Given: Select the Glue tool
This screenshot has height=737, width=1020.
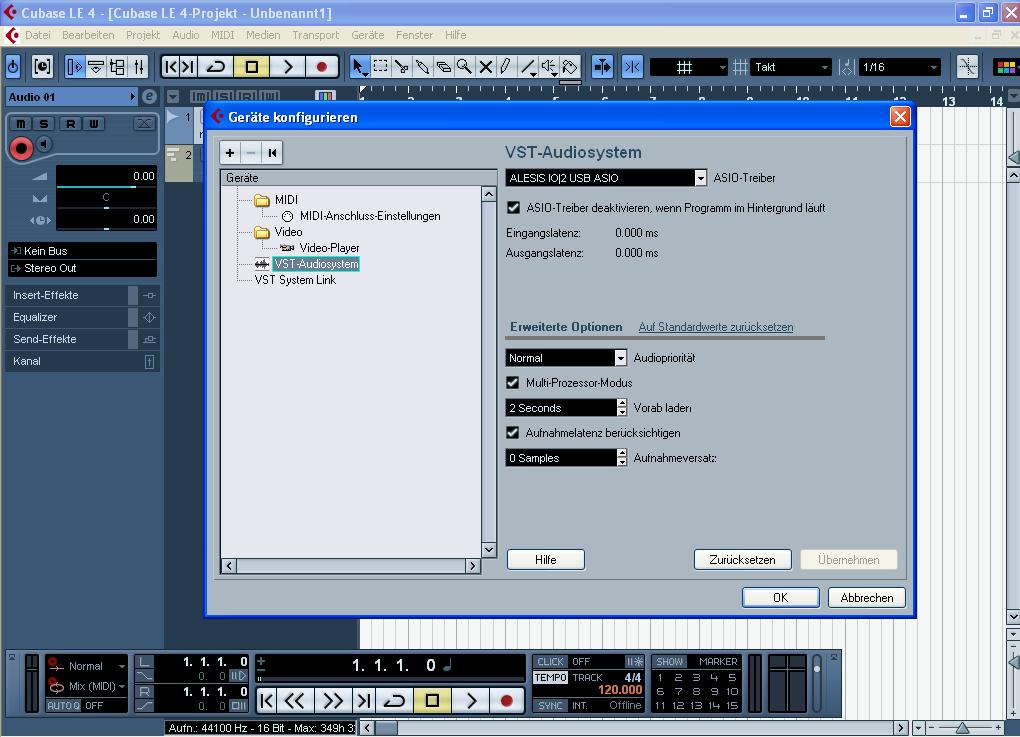Looking at the screenshot, I should tap(422, 66).
